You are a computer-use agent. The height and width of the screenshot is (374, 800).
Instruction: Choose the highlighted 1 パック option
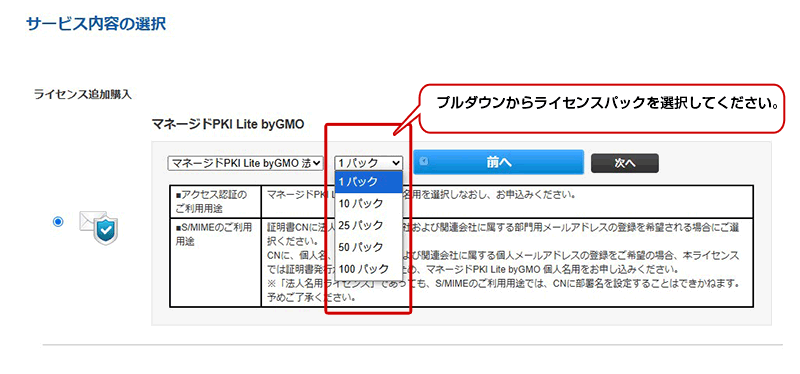(x=368, y=182)
